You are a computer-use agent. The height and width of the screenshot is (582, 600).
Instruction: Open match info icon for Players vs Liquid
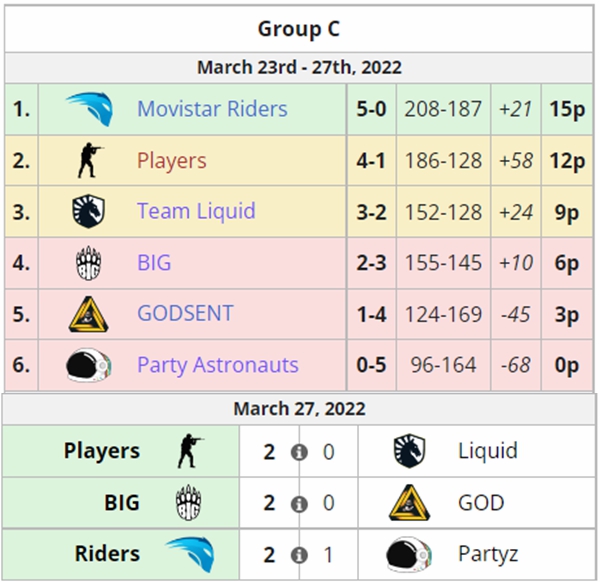(299, 452)
